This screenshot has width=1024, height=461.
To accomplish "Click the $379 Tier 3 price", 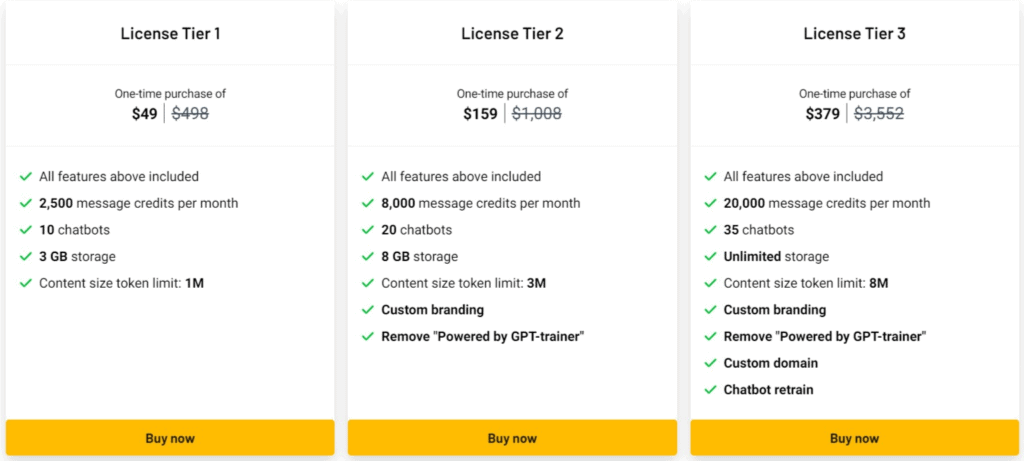I will point(823,114).
